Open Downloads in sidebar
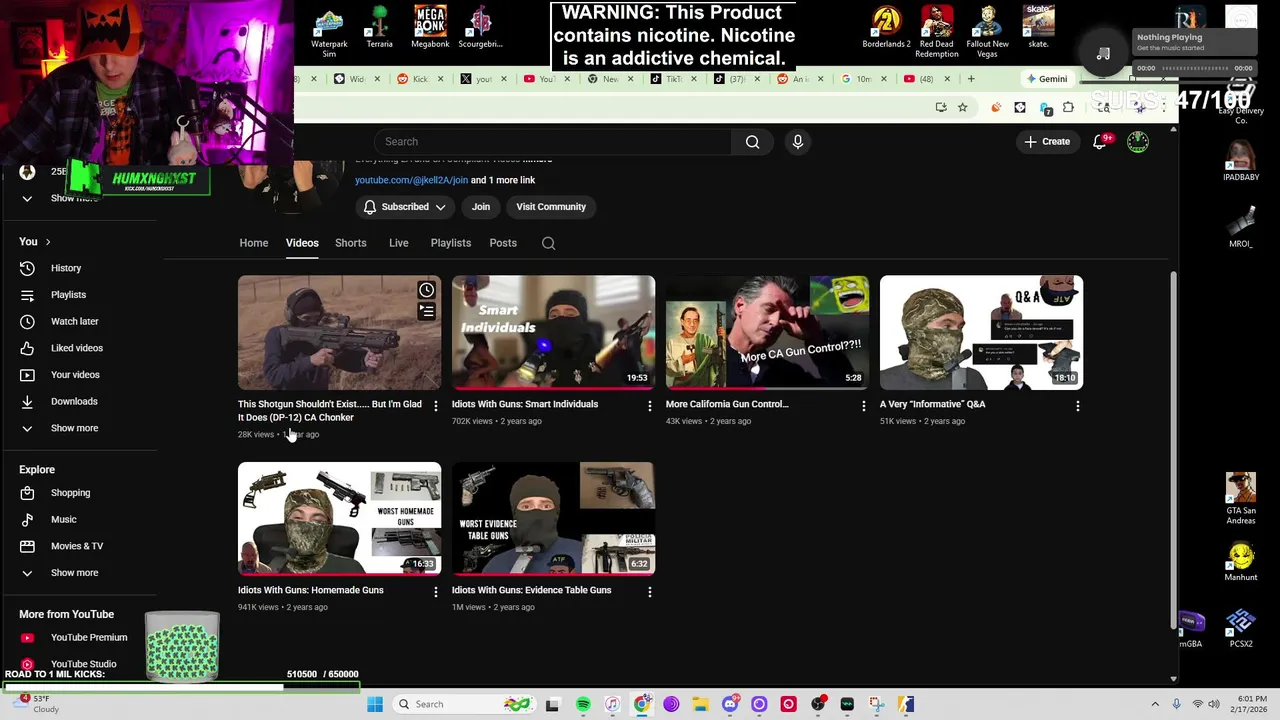 click(74, 401)
